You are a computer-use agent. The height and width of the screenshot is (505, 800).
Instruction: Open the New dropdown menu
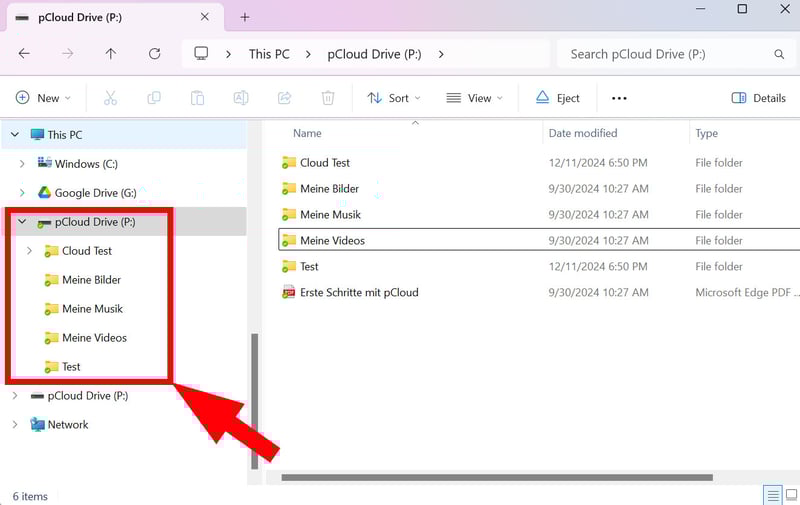click(x=43, y=98)
